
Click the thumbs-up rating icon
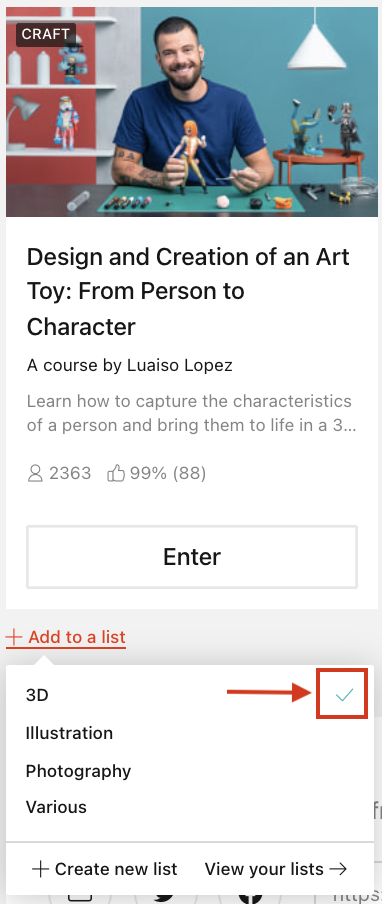116,474
